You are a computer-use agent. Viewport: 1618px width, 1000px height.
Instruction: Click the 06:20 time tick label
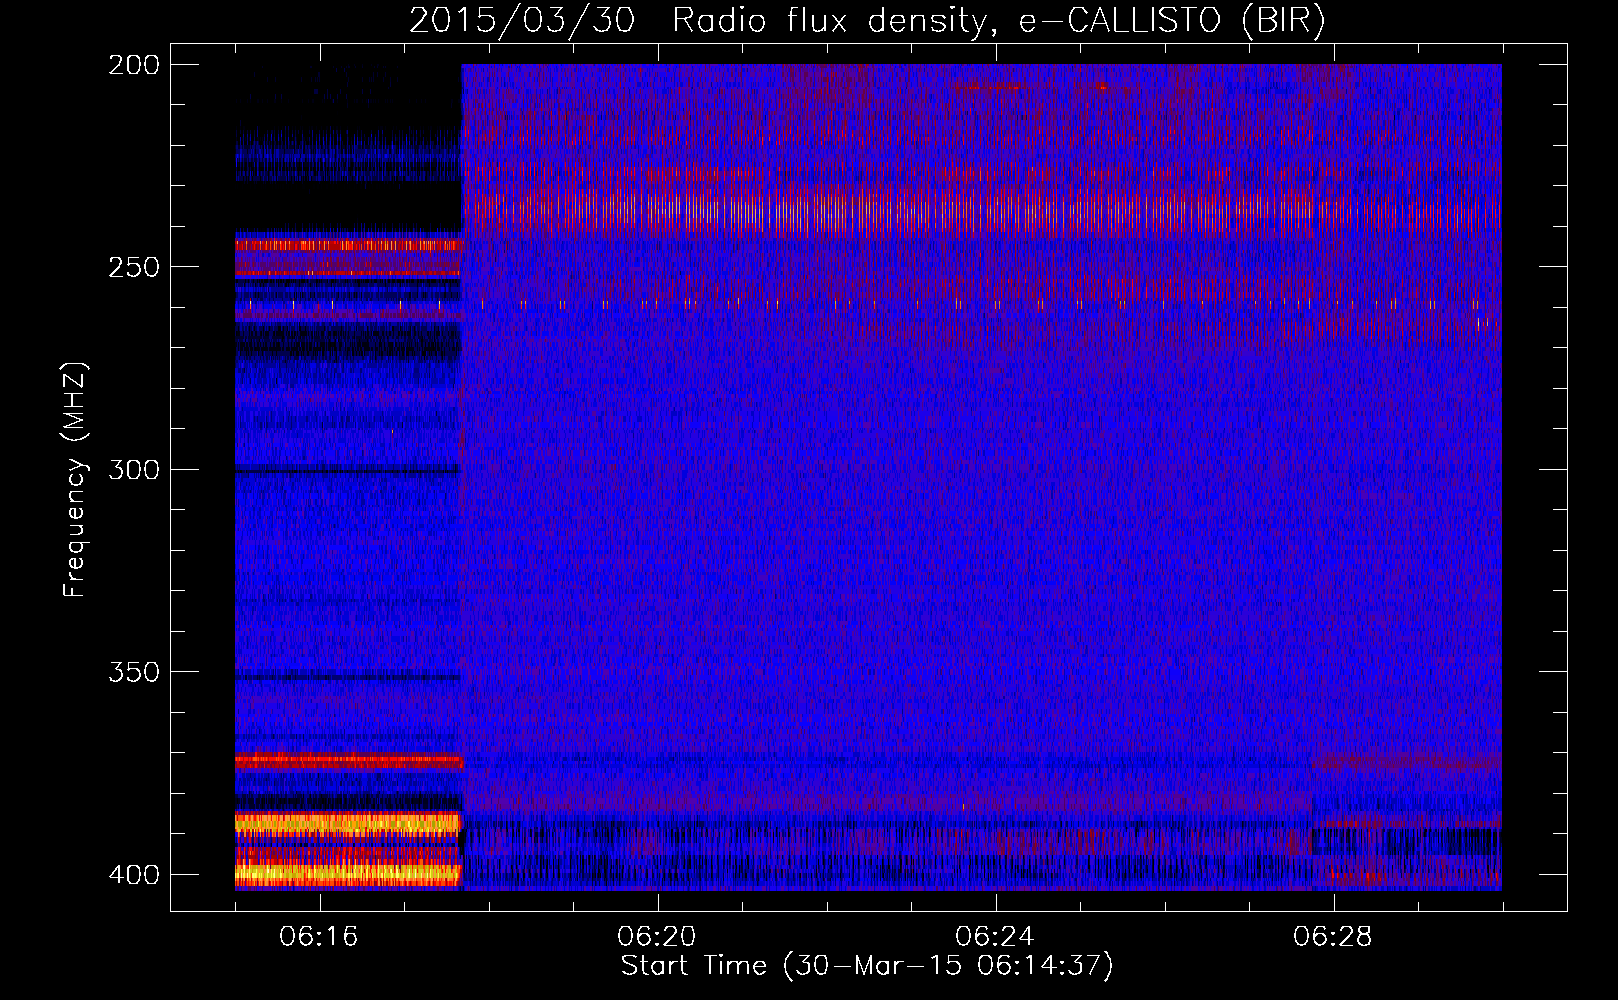[x=657, y=937]
